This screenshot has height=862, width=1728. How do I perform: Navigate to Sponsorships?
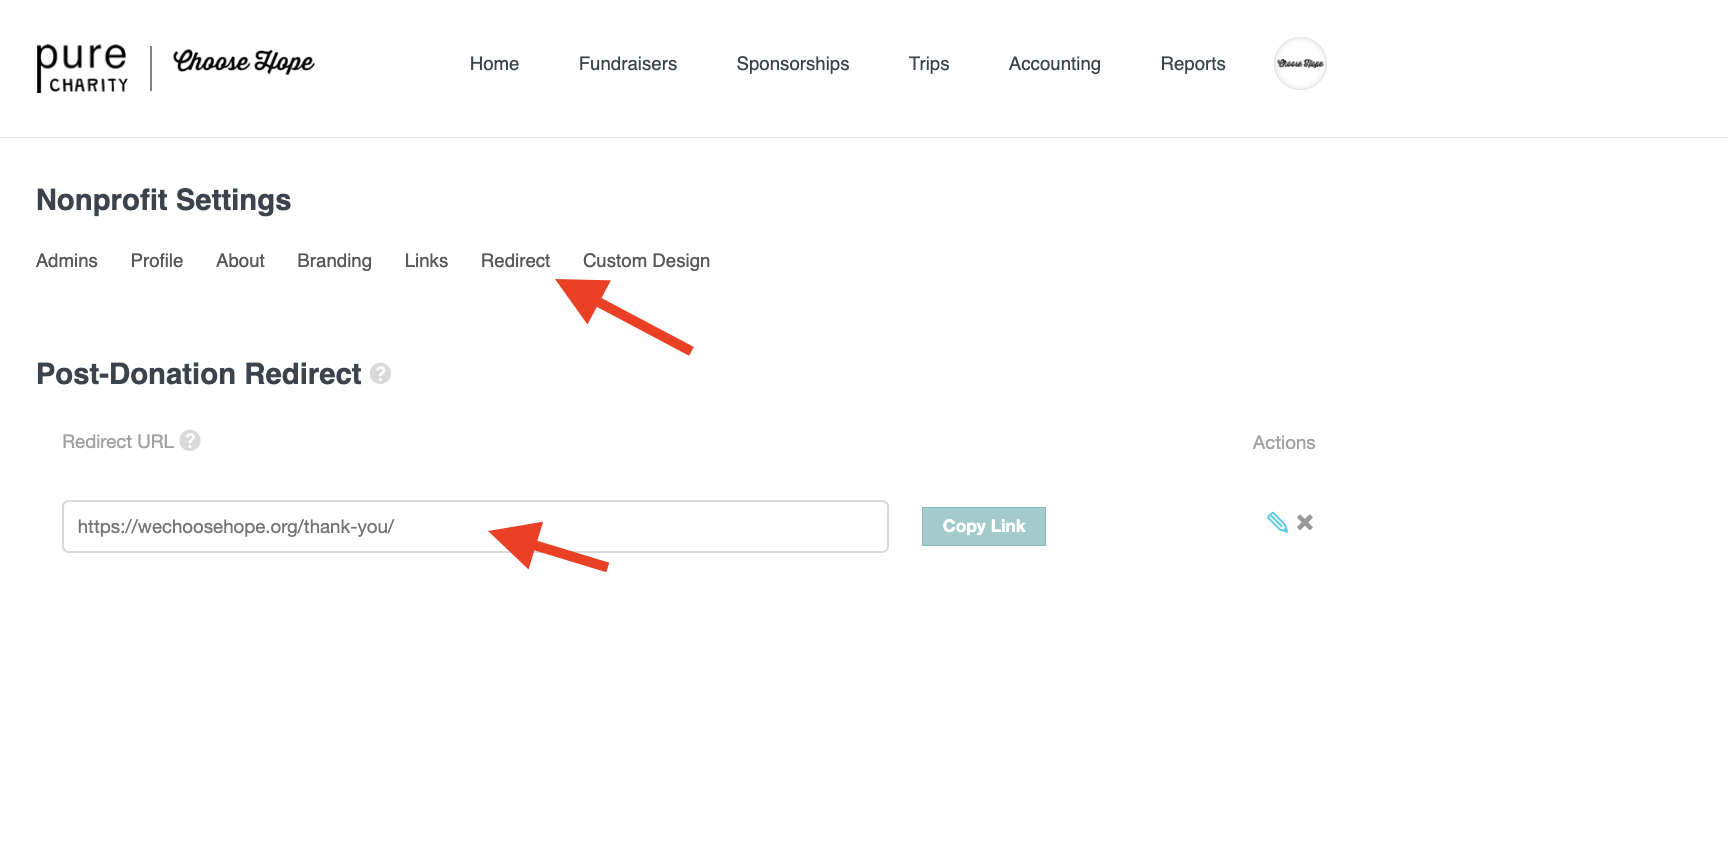pos(792,64)
